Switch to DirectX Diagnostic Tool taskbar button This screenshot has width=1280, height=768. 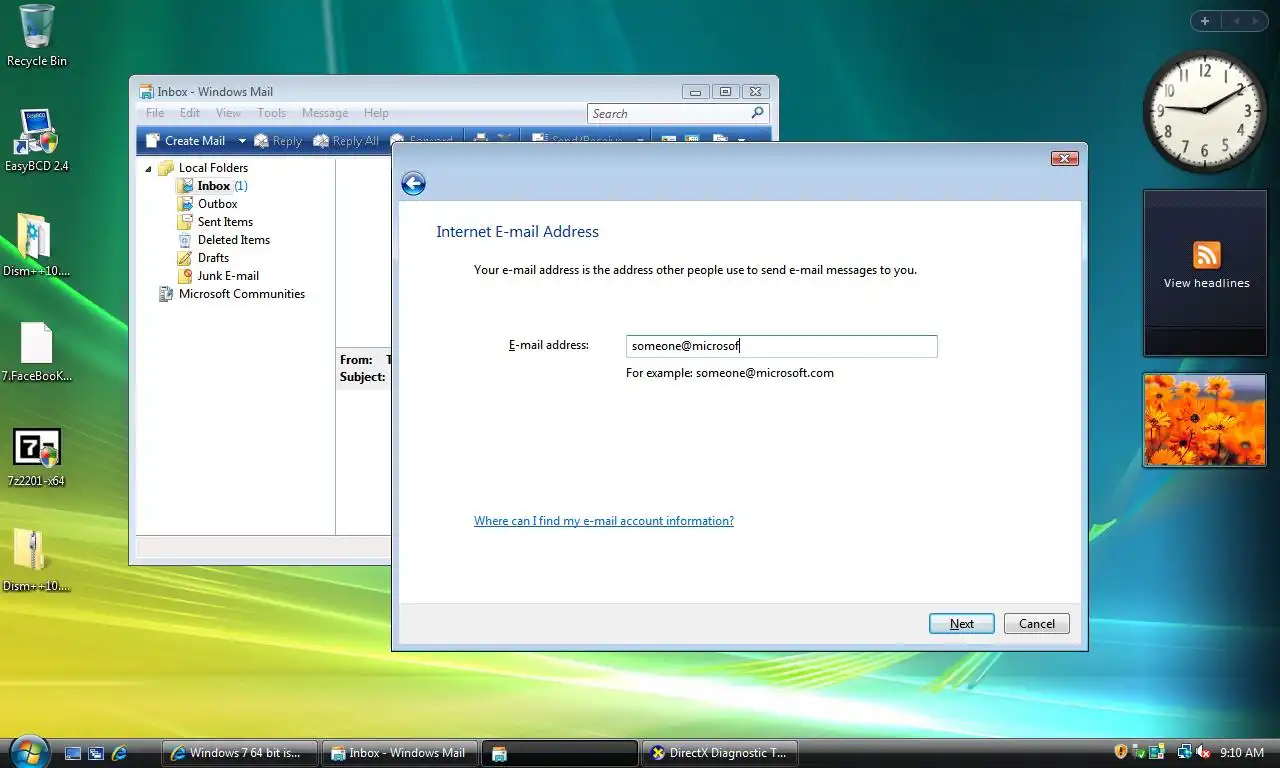coord(720,753)
